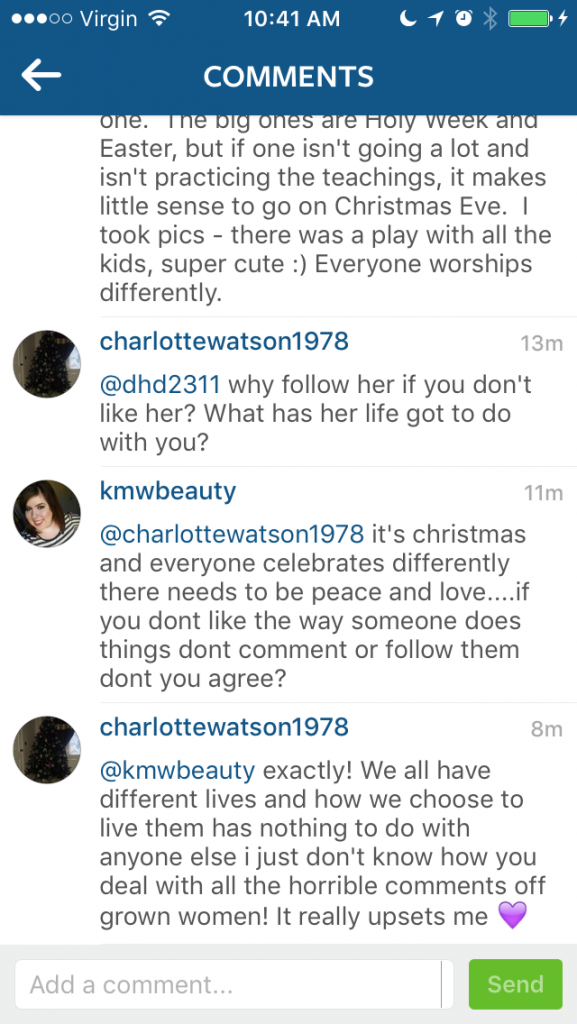Tap the alarm clock status icon

(x=463, y=18)
